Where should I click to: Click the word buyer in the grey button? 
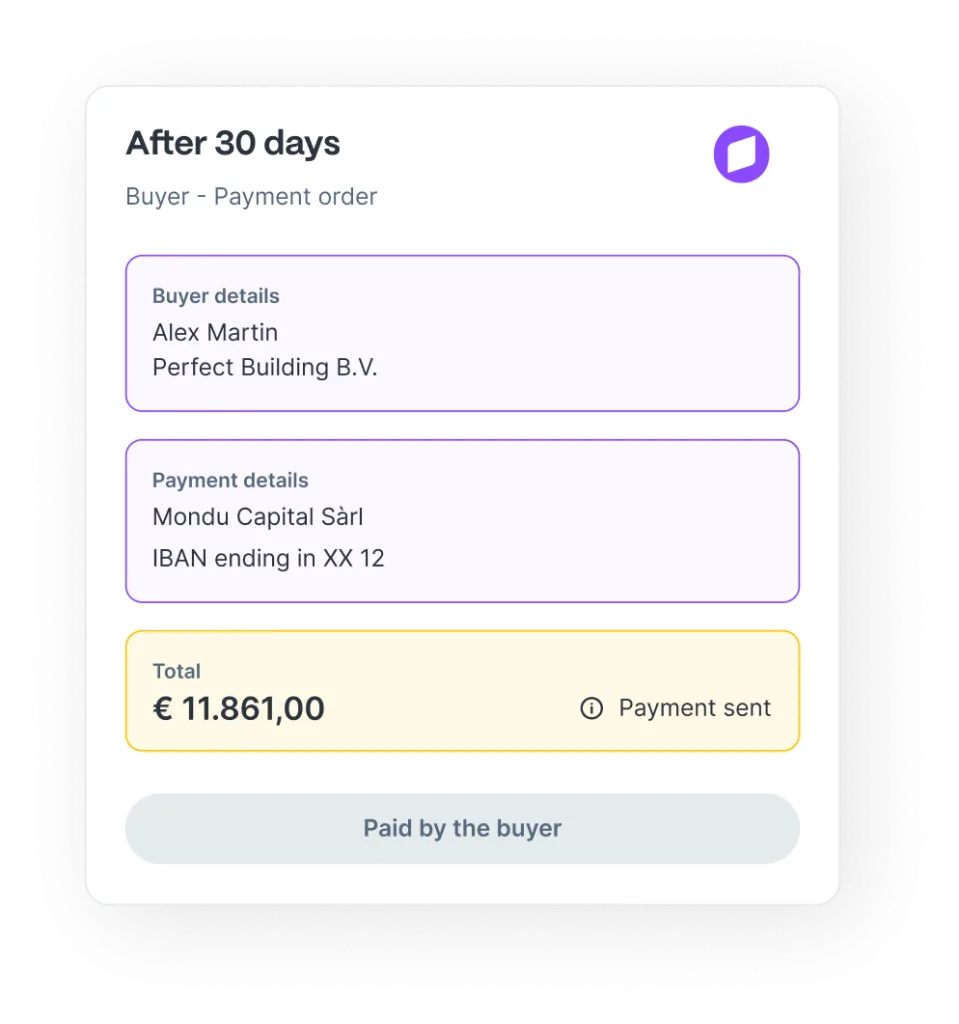(x=528, y=829)
